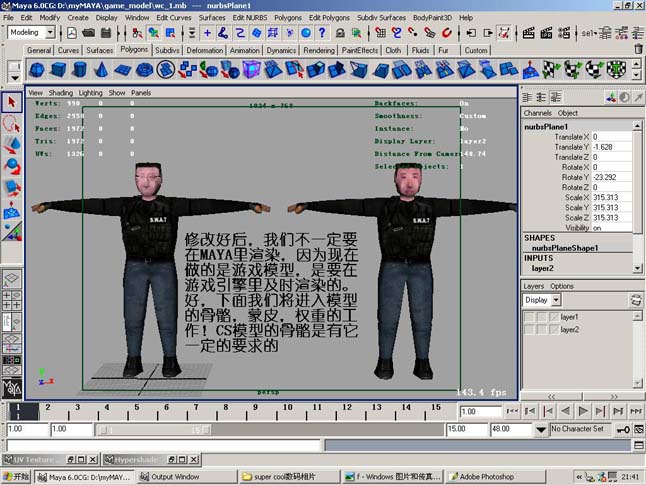The image size is (646, 485).
Task: Switch to Output Window in taskbar
Action: click(187, 477)
